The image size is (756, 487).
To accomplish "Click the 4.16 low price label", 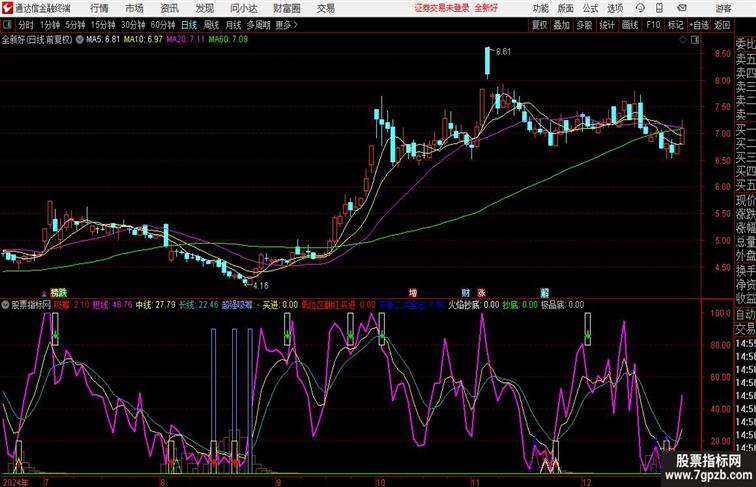I will (x=260, y=285).
